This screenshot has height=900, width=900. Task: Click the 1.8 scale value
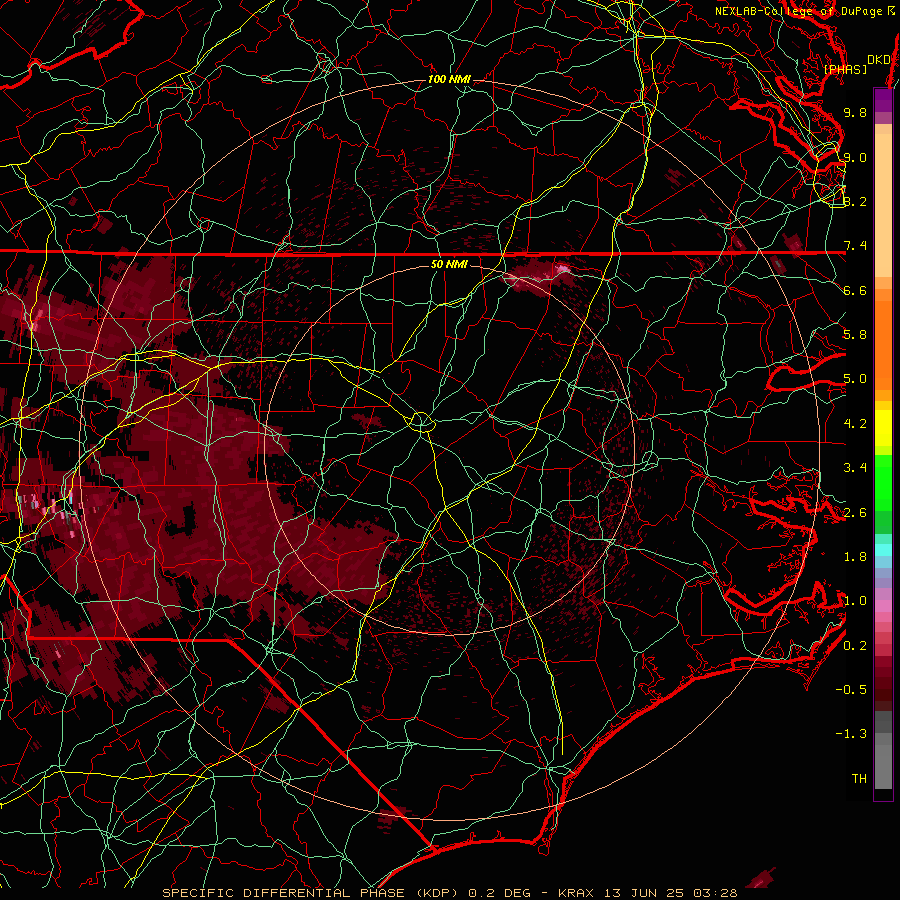855,557
